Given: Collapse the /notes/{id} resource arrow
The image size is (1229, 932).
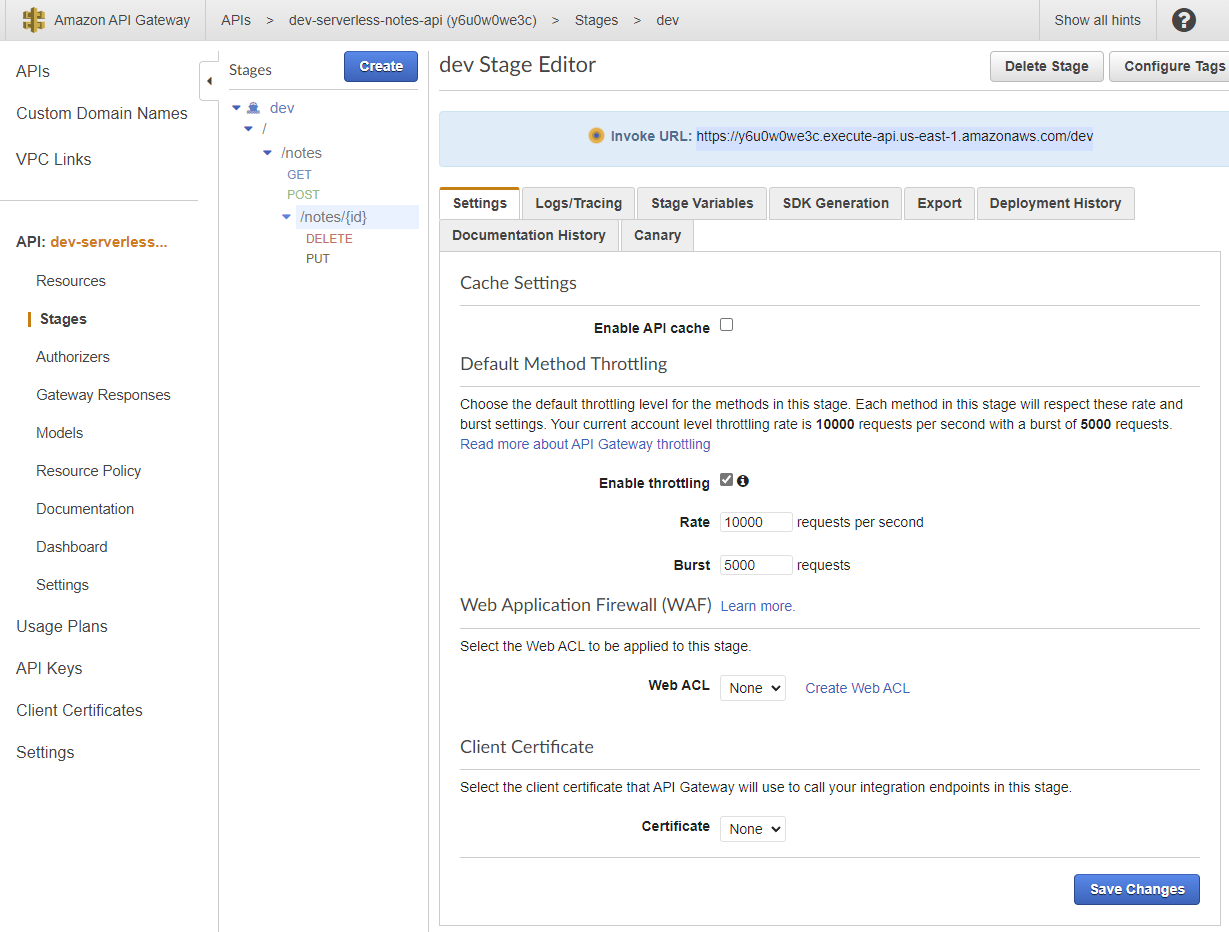Looking at the screenshot, I should click(287, 216).
